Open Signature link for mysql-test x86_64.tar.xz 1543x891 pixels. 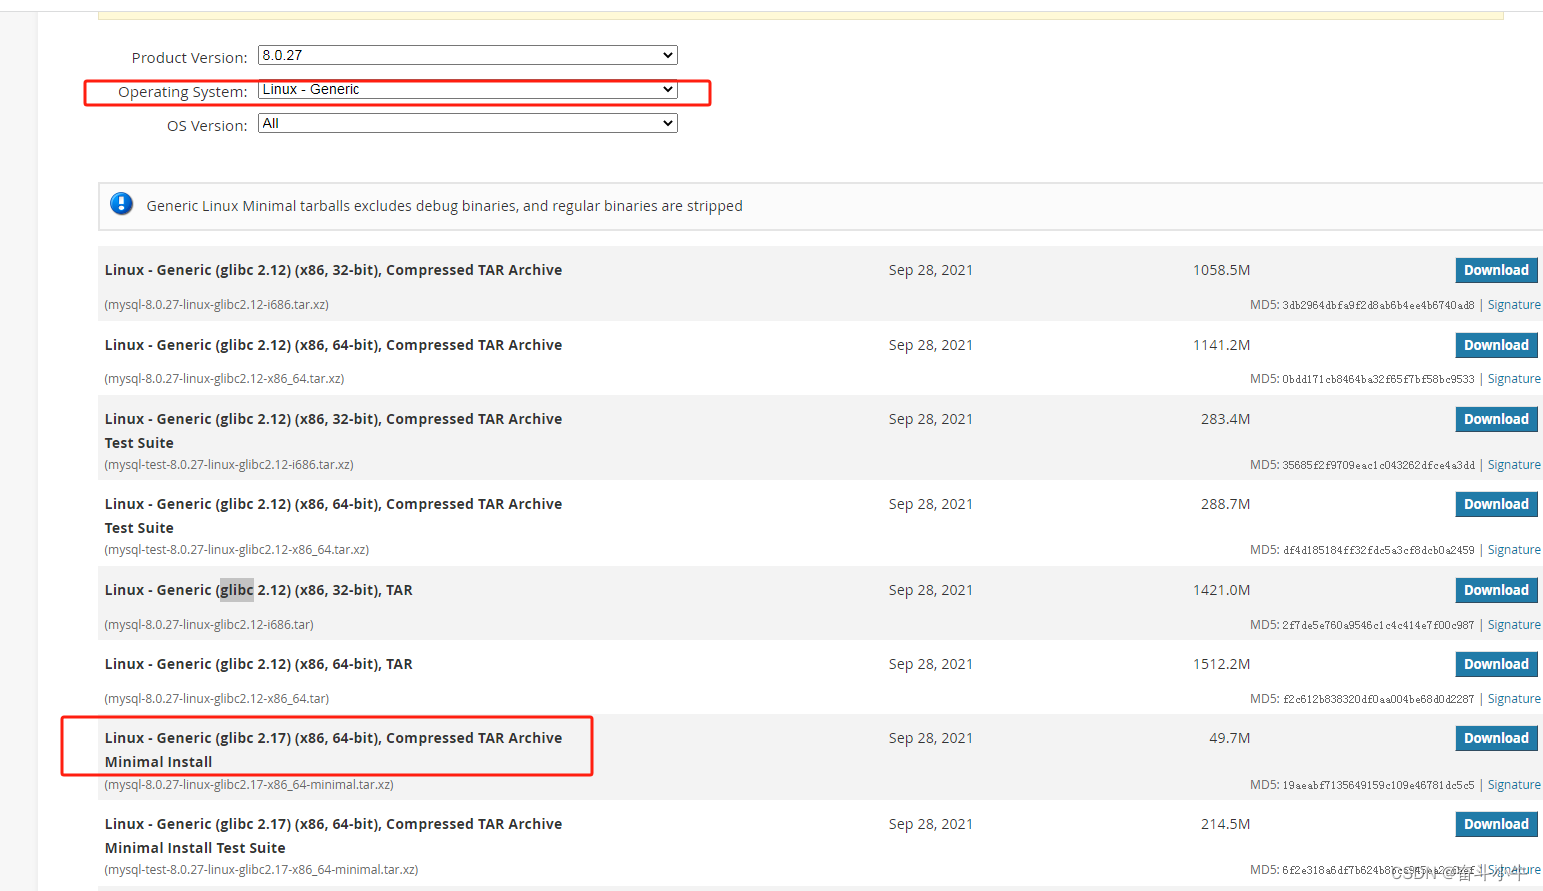click(x=1514, y=550)
